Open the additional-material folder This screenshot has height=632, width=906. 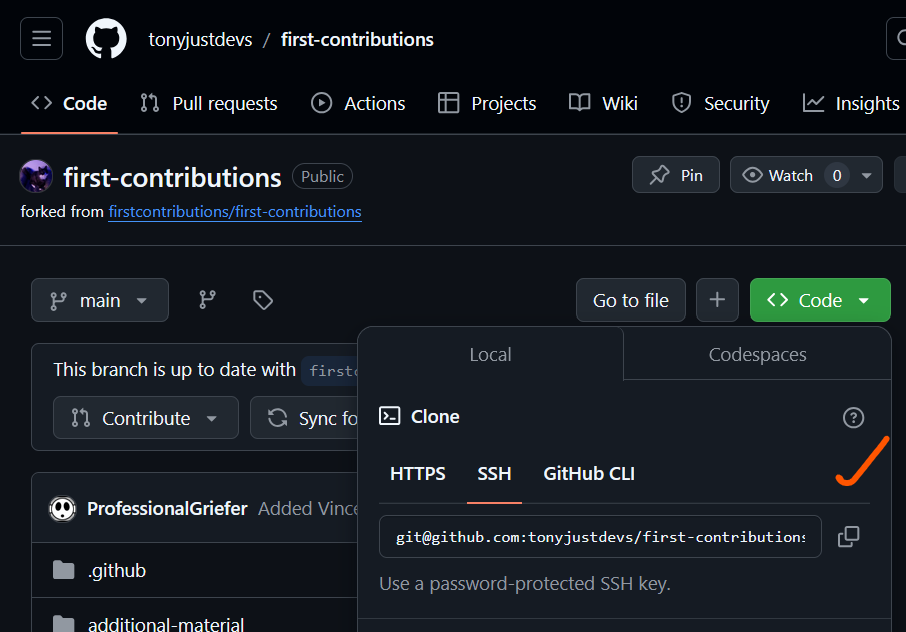[x=166, y=624]
